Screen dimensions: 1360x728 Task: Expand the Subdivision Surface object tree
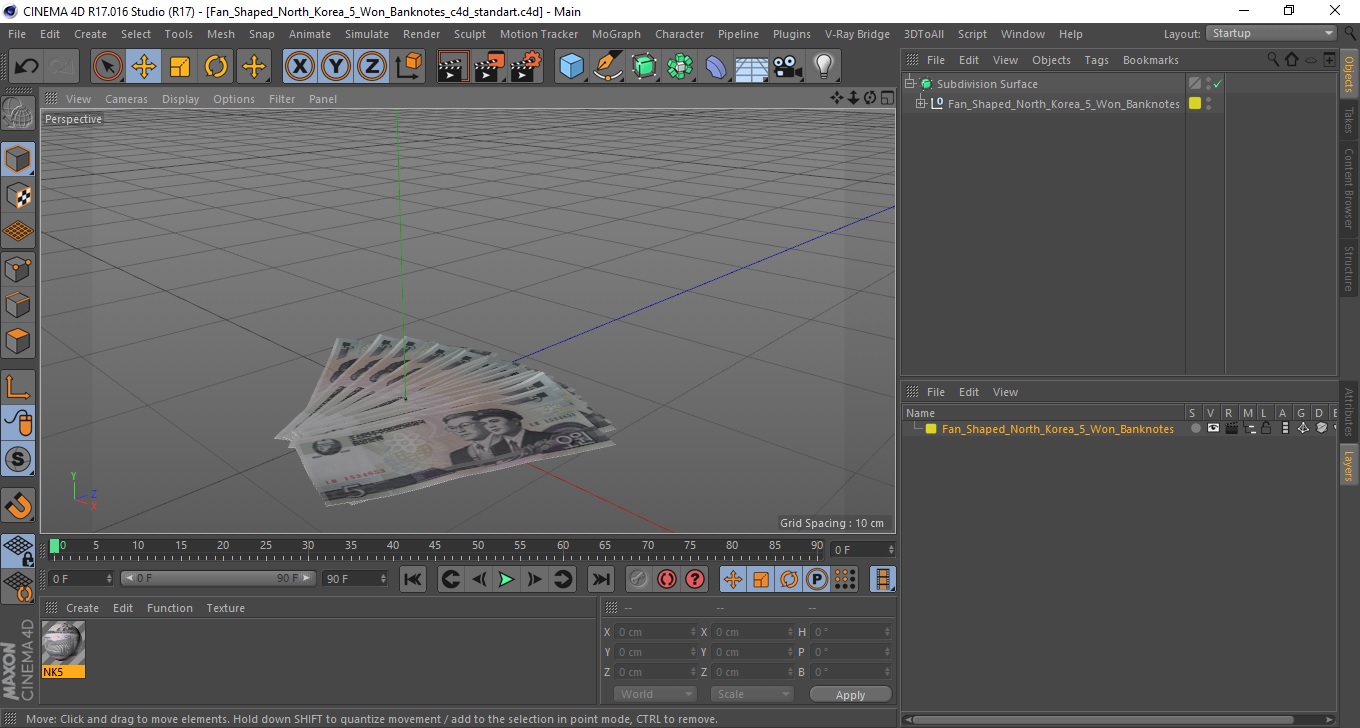point(910,84)
